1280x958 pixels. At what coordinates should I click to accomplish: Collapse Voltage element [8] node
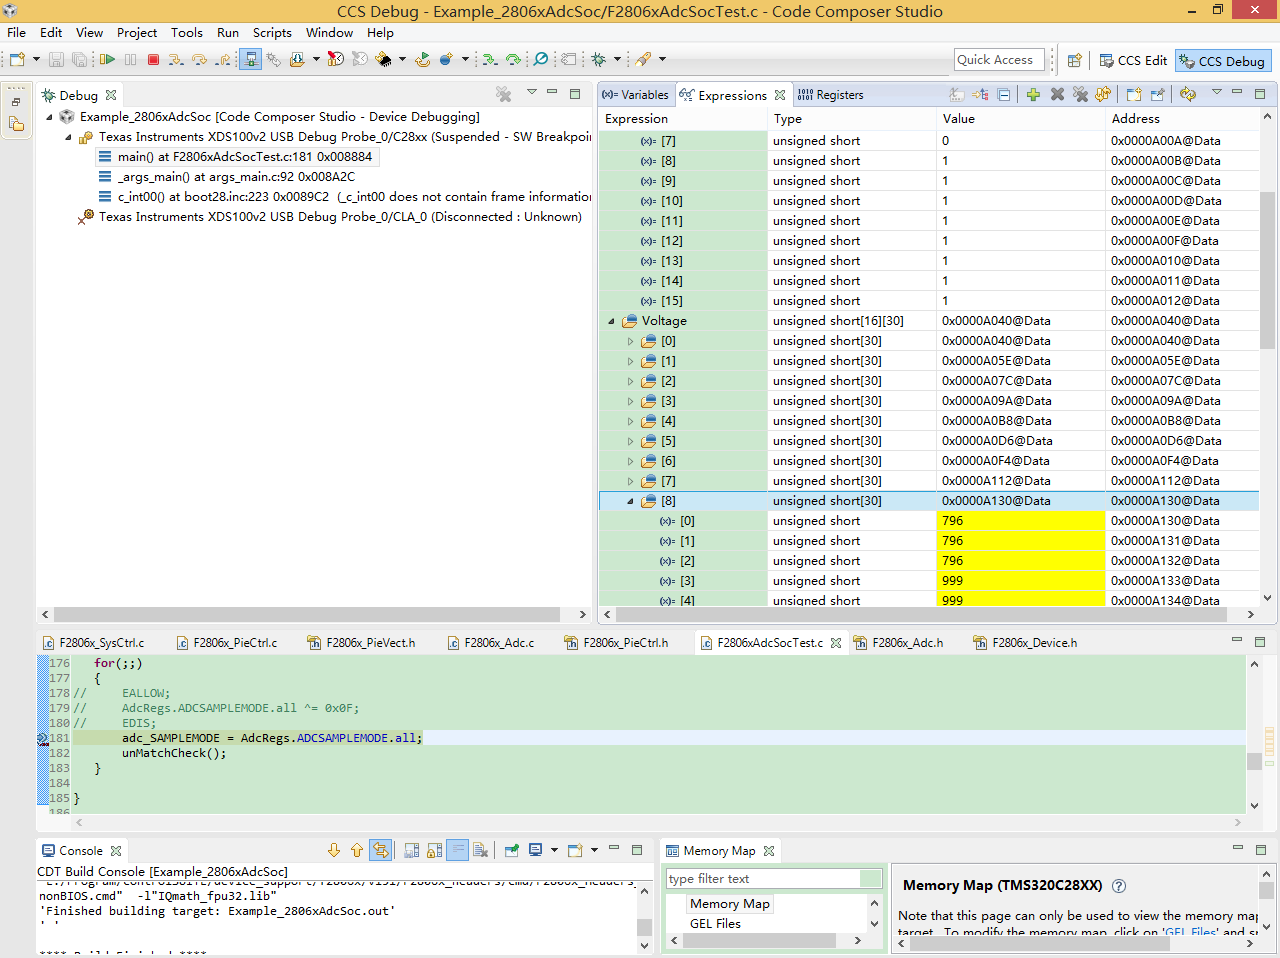click(x=630, y=501)
